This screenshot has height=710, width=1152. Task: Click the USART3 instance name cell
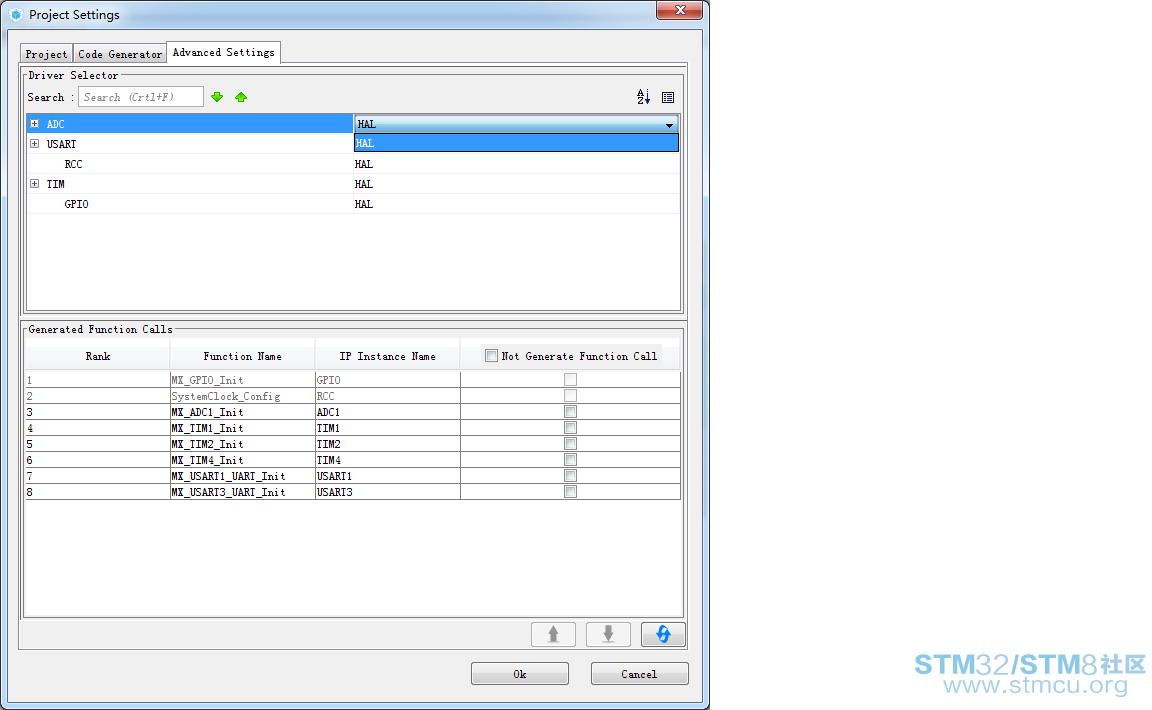(387, 492)
